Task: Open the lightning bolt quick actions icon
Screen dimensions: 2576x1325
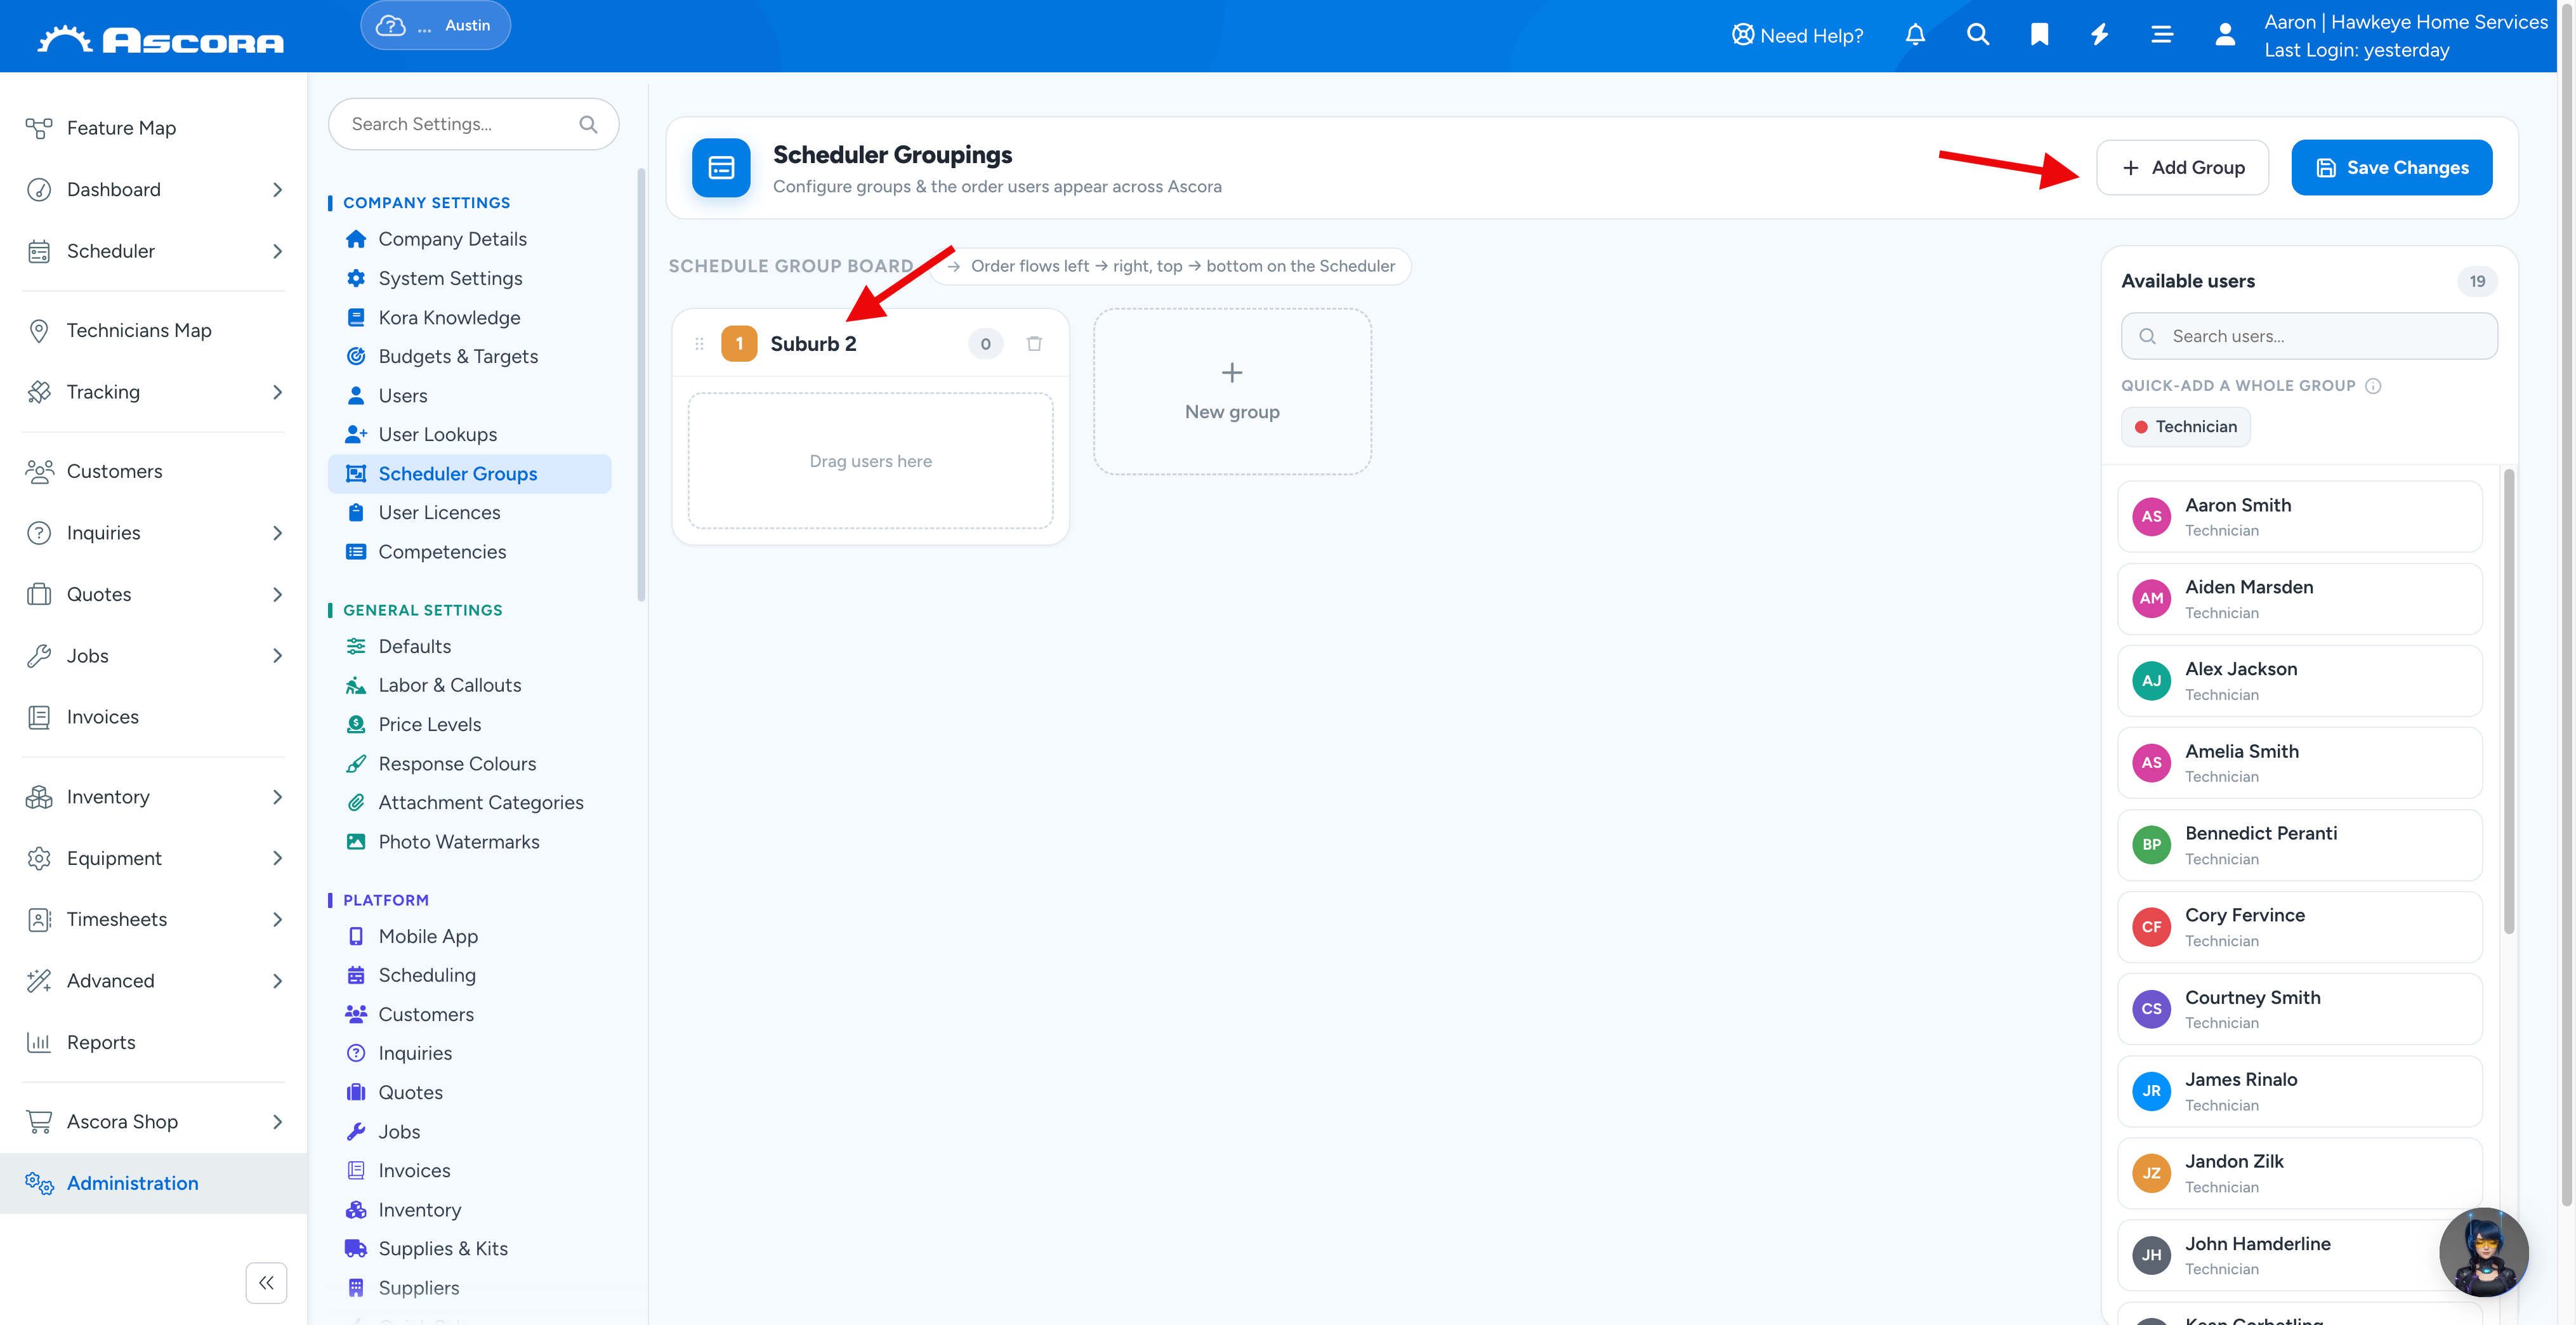Action: [x=2100, y=35]
